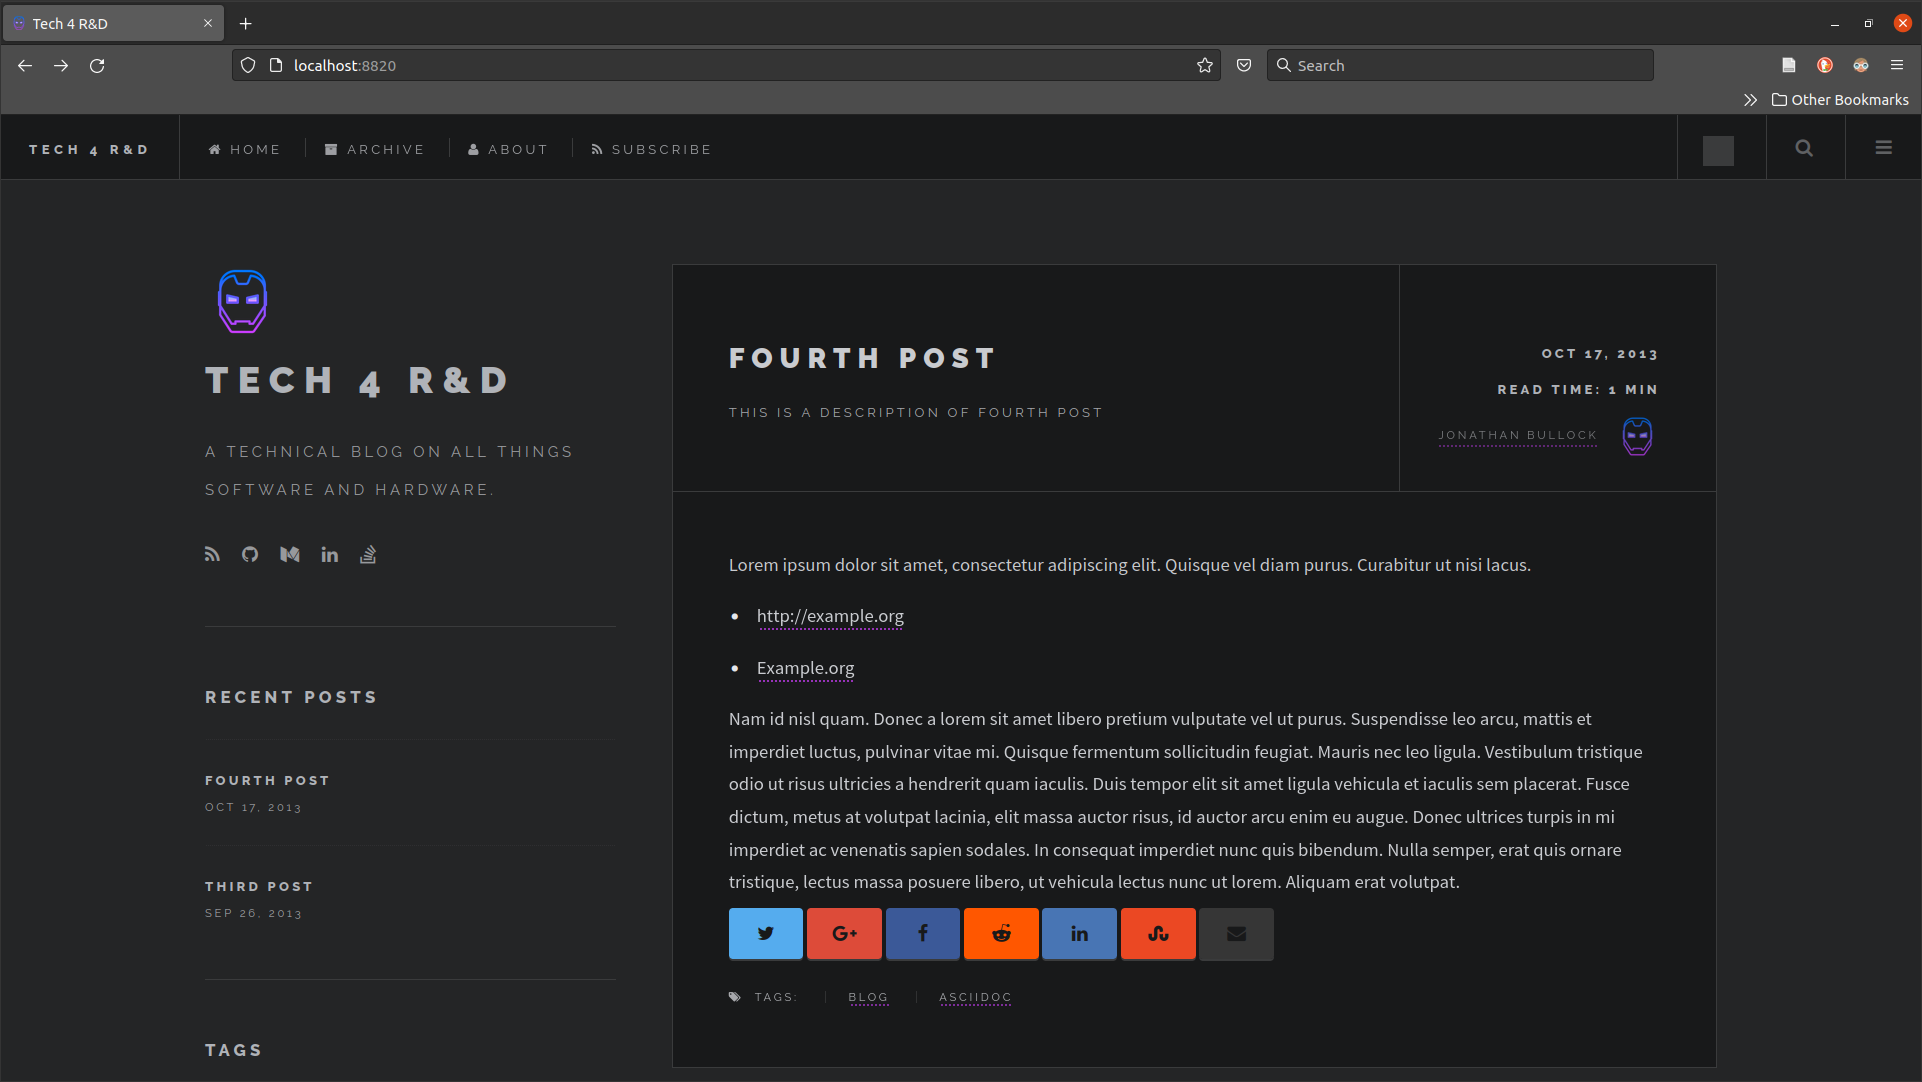Click the RSS feed icon in sidebar

coord(212,554)
